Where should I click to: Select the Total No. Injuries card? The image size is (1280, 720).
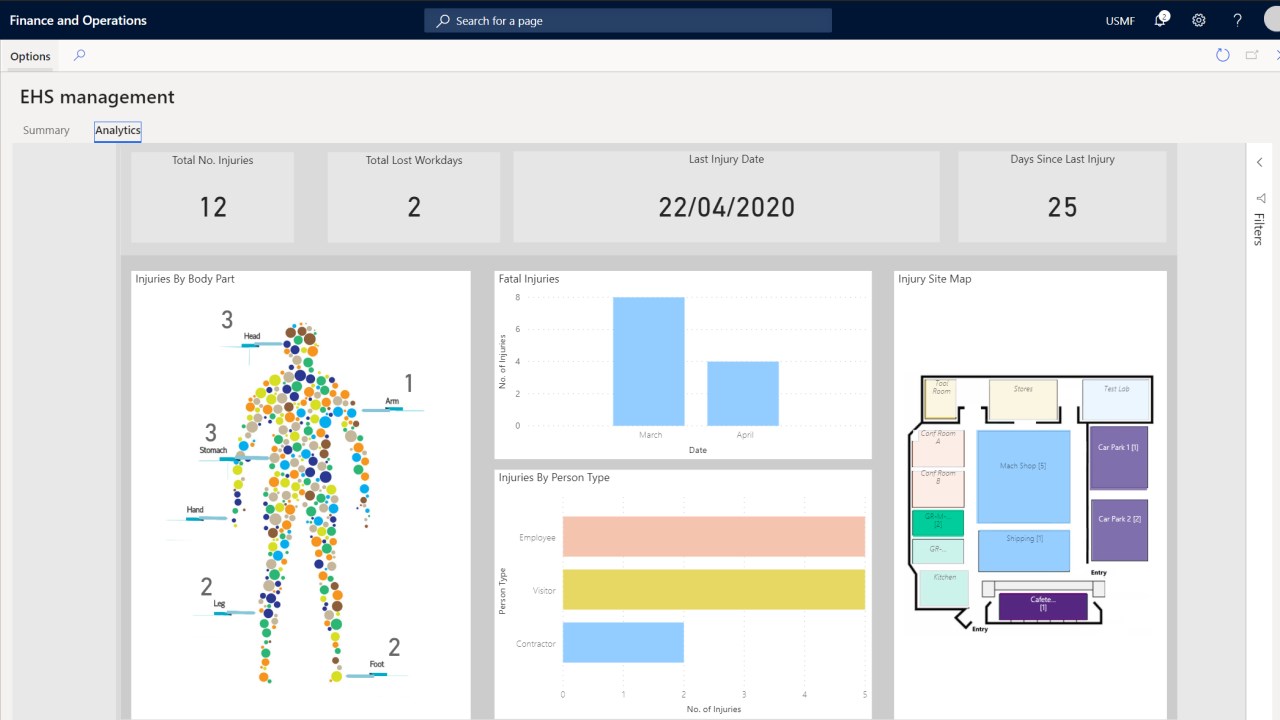pyautogui.click(x=212, y=197)
